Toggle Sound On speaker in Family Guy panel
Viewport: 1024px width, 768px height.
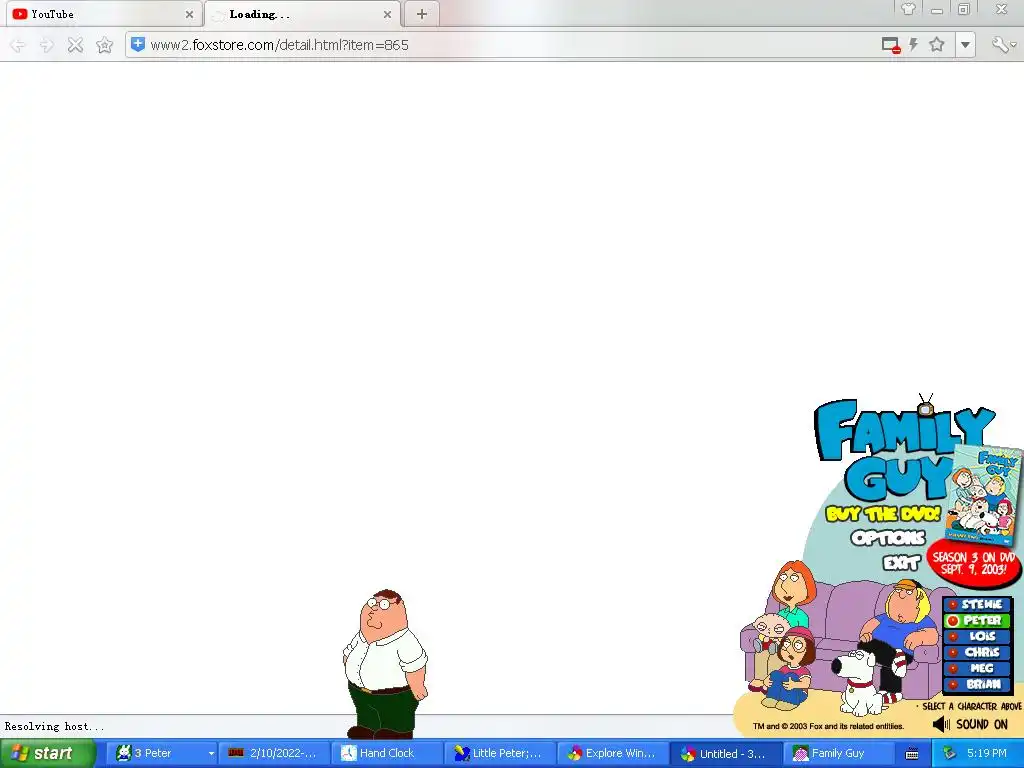970,724
